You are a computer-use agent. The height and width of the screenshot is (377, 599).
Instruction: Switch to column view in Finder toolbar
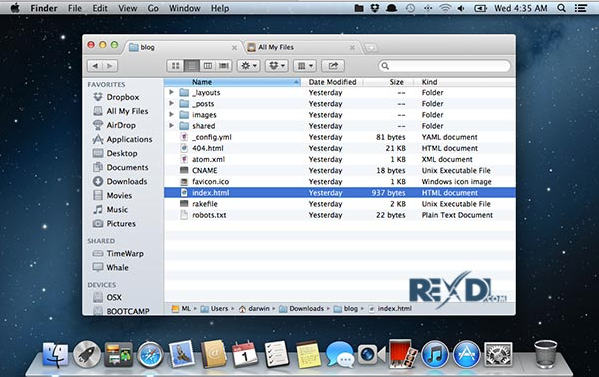tap(208, 66)
